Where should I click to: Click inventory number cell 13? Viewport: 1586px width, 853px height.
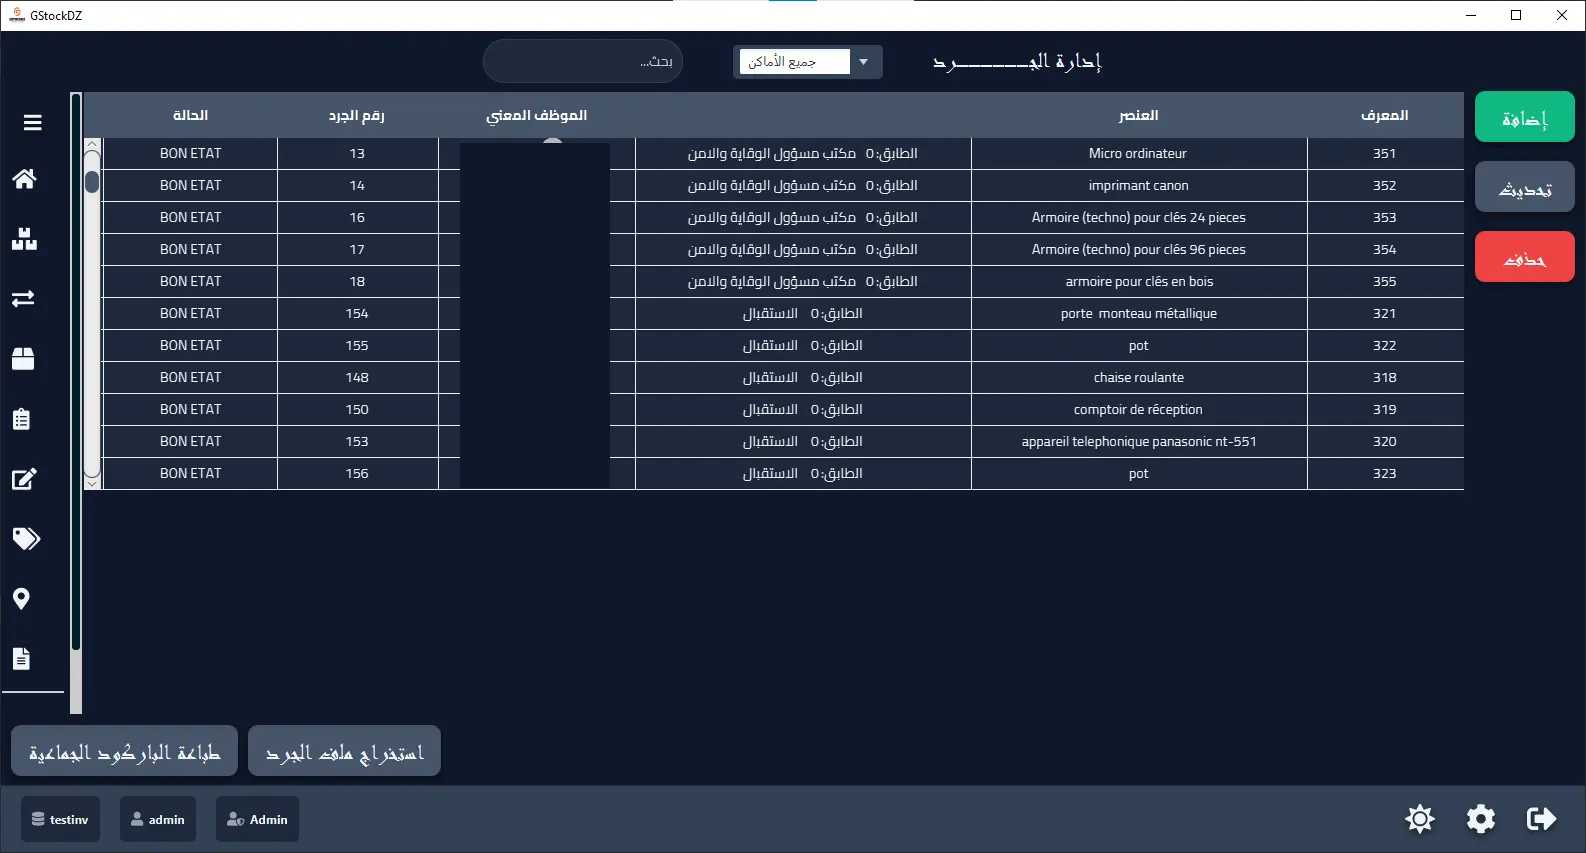click(x=357, y=153)
